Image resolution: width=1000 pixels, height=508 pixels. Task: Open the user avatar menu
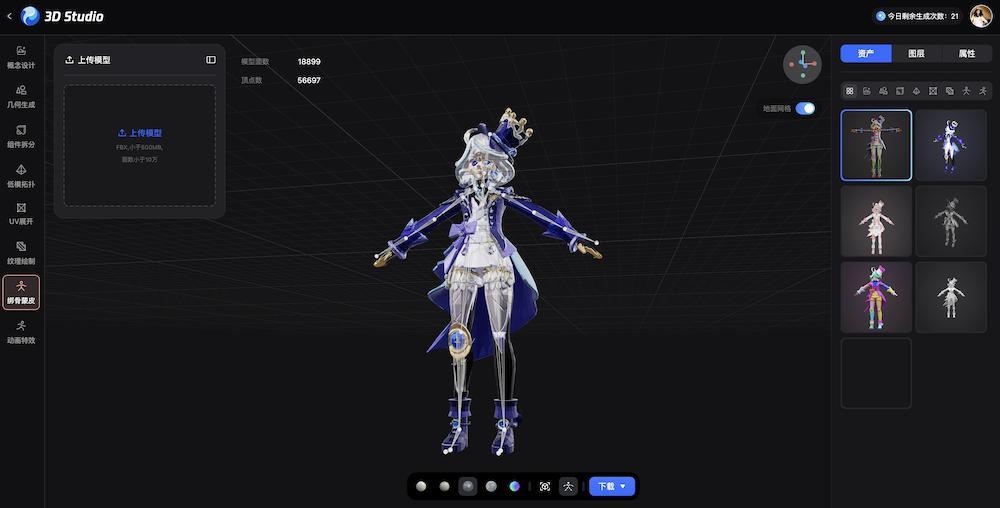coord(980,16)
